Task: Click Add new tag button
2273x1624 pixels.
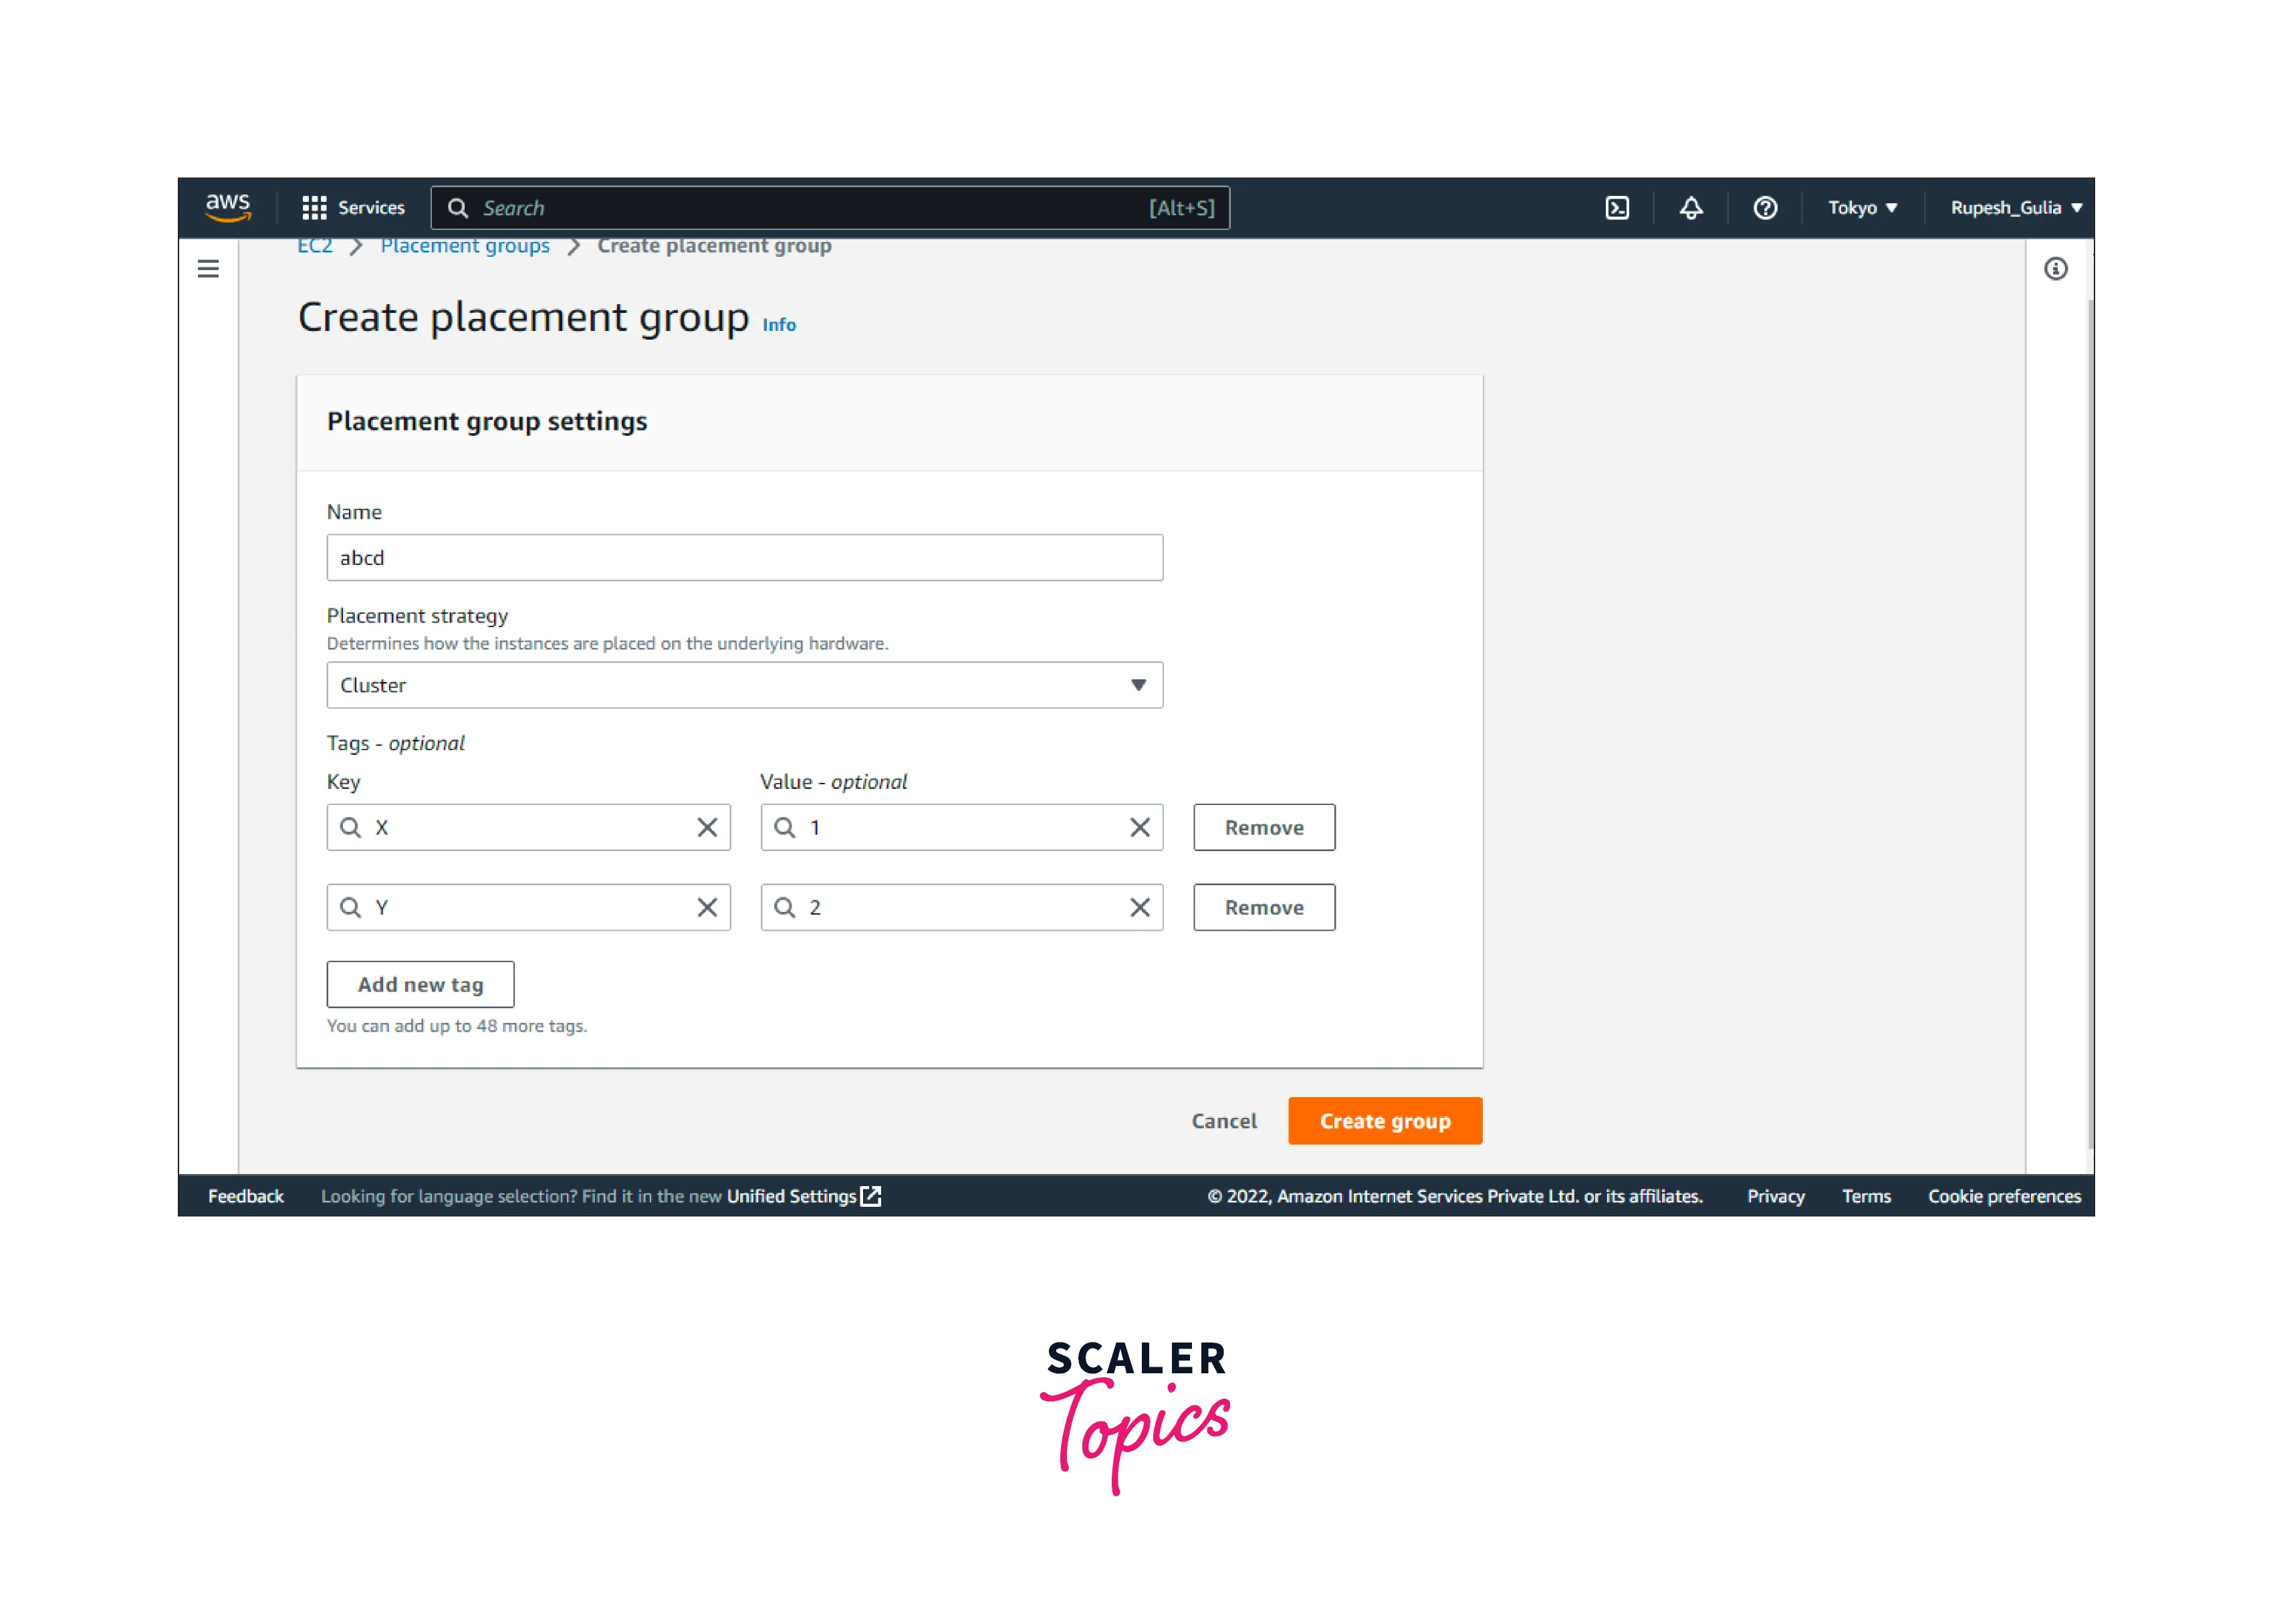Action: pyautogui.click(x=420, y=985)
